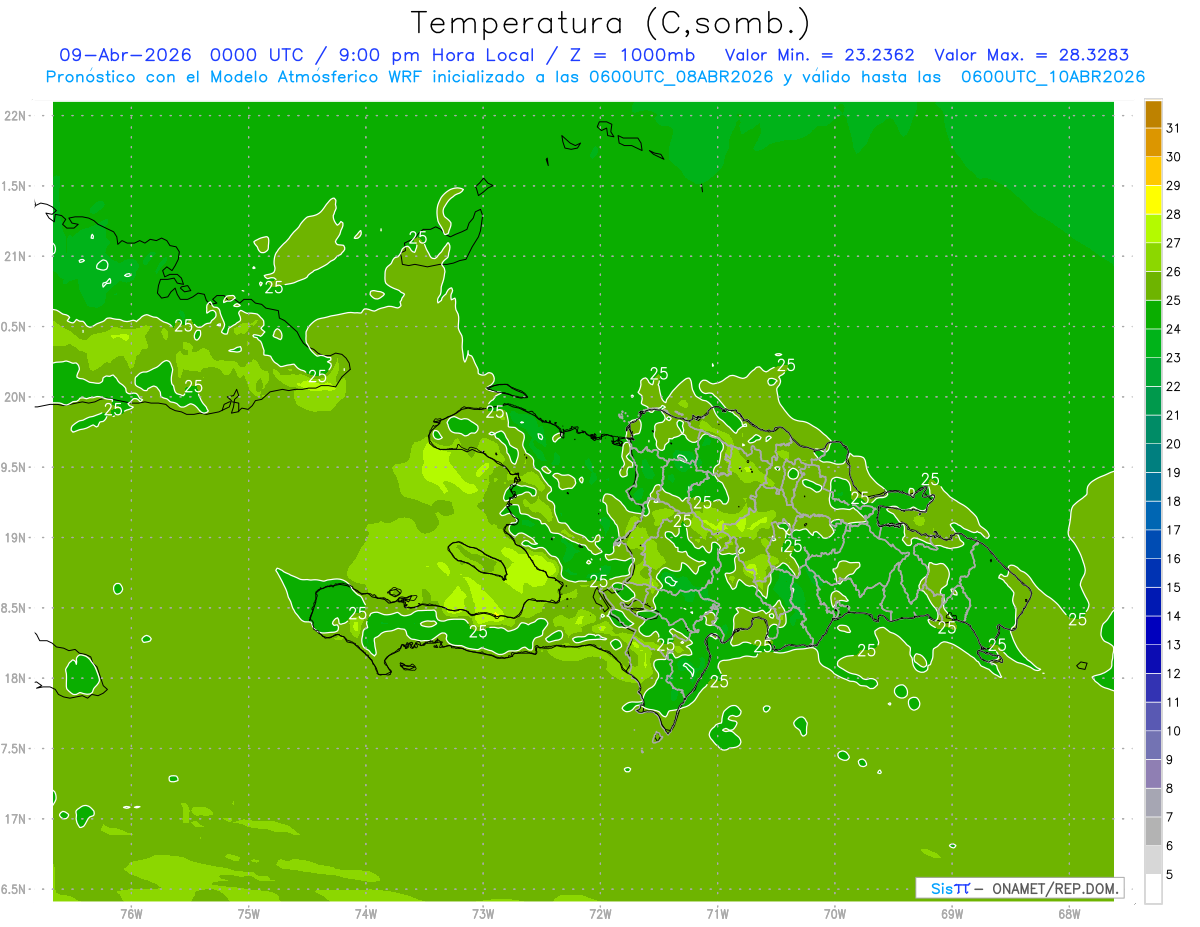Select the blue legend swatch between 15 and 16
1200x927 pixels.
[1153, 573]
